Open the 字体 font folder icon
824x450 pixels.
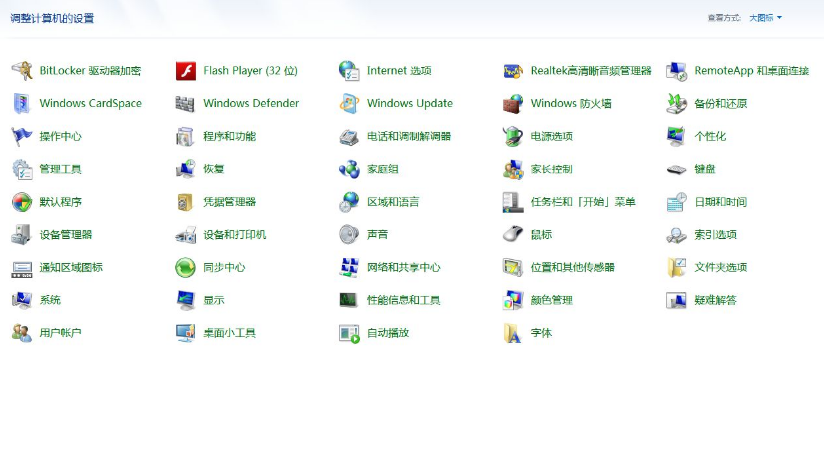point(513,333)
